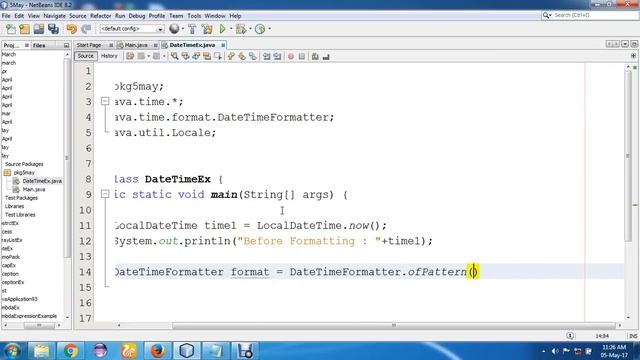Viewport: 640px width, 360px height.
Task: Toggle Rectangular Selection icon
Action: click(x=218, y=56)
